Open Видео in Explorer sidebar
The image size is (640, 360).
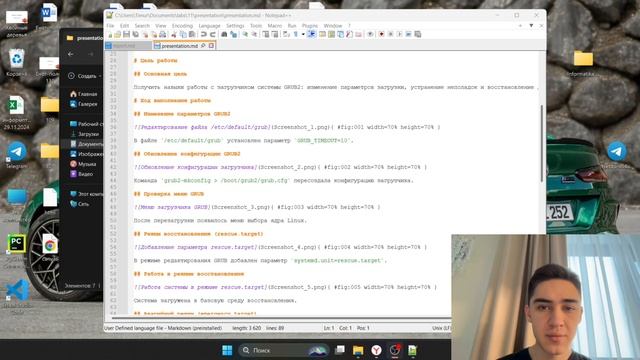tap(82, 174)
